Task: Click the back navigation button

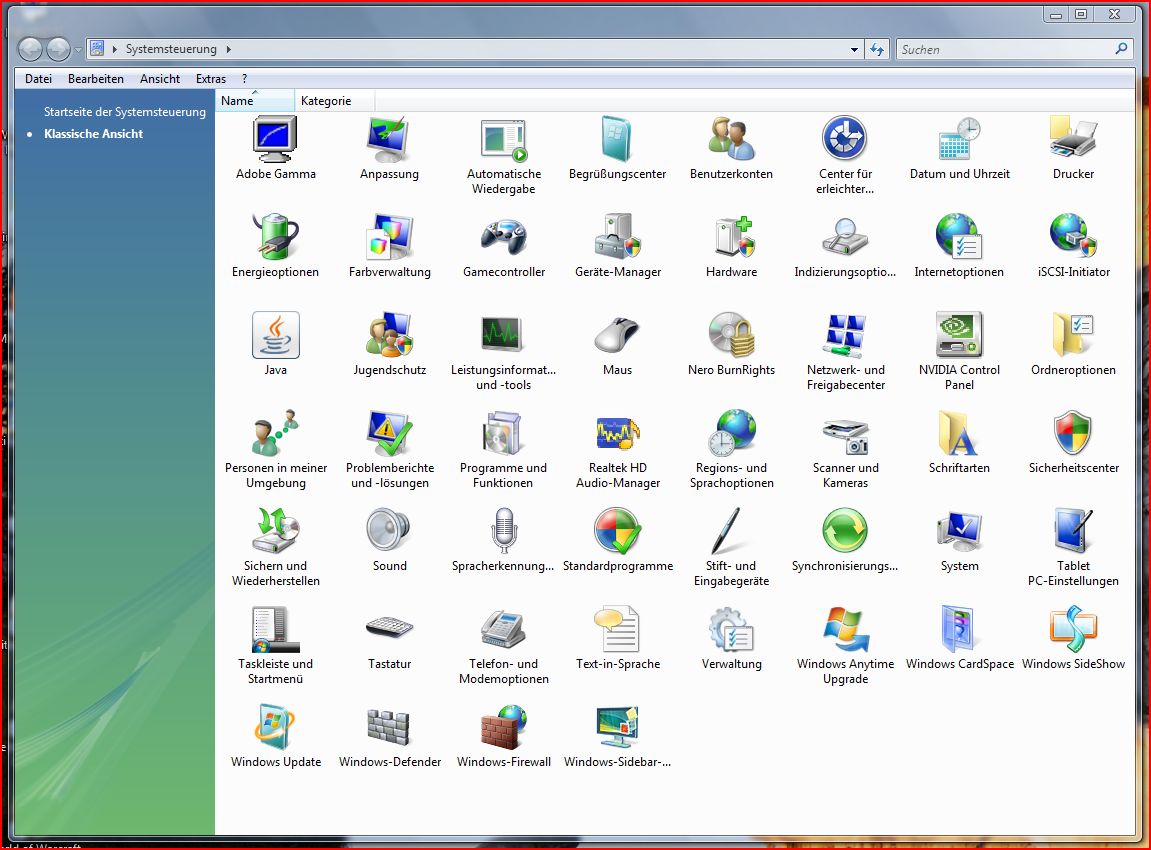Action: click(x=30, y=49)
